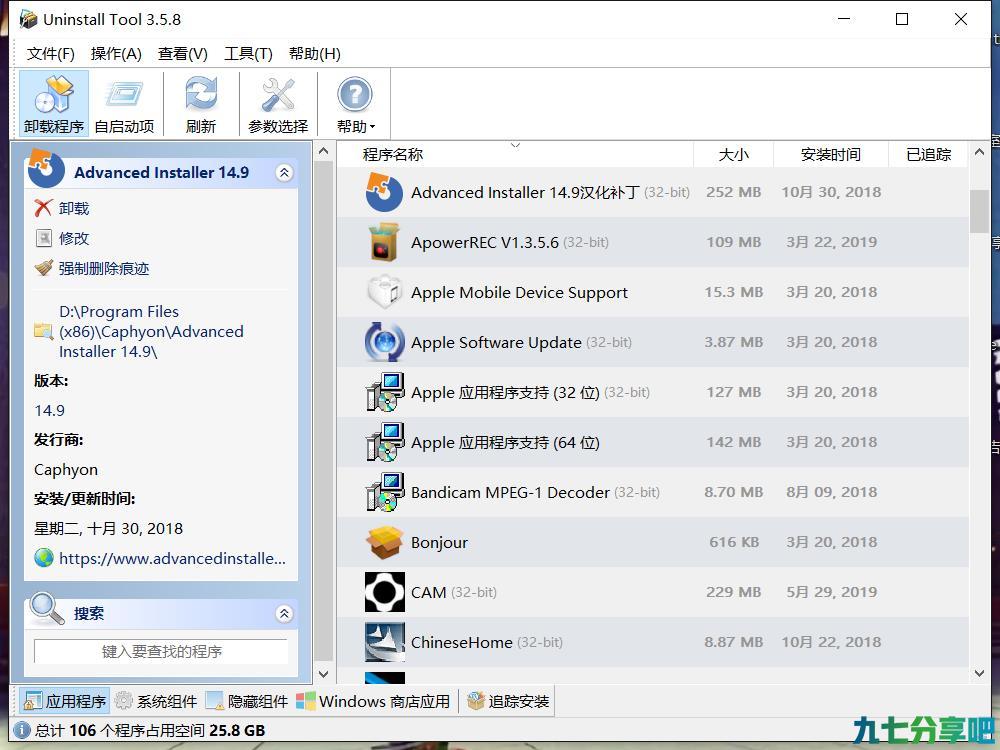Select the ApowerREC V1.3.5.6 icon

384,242
